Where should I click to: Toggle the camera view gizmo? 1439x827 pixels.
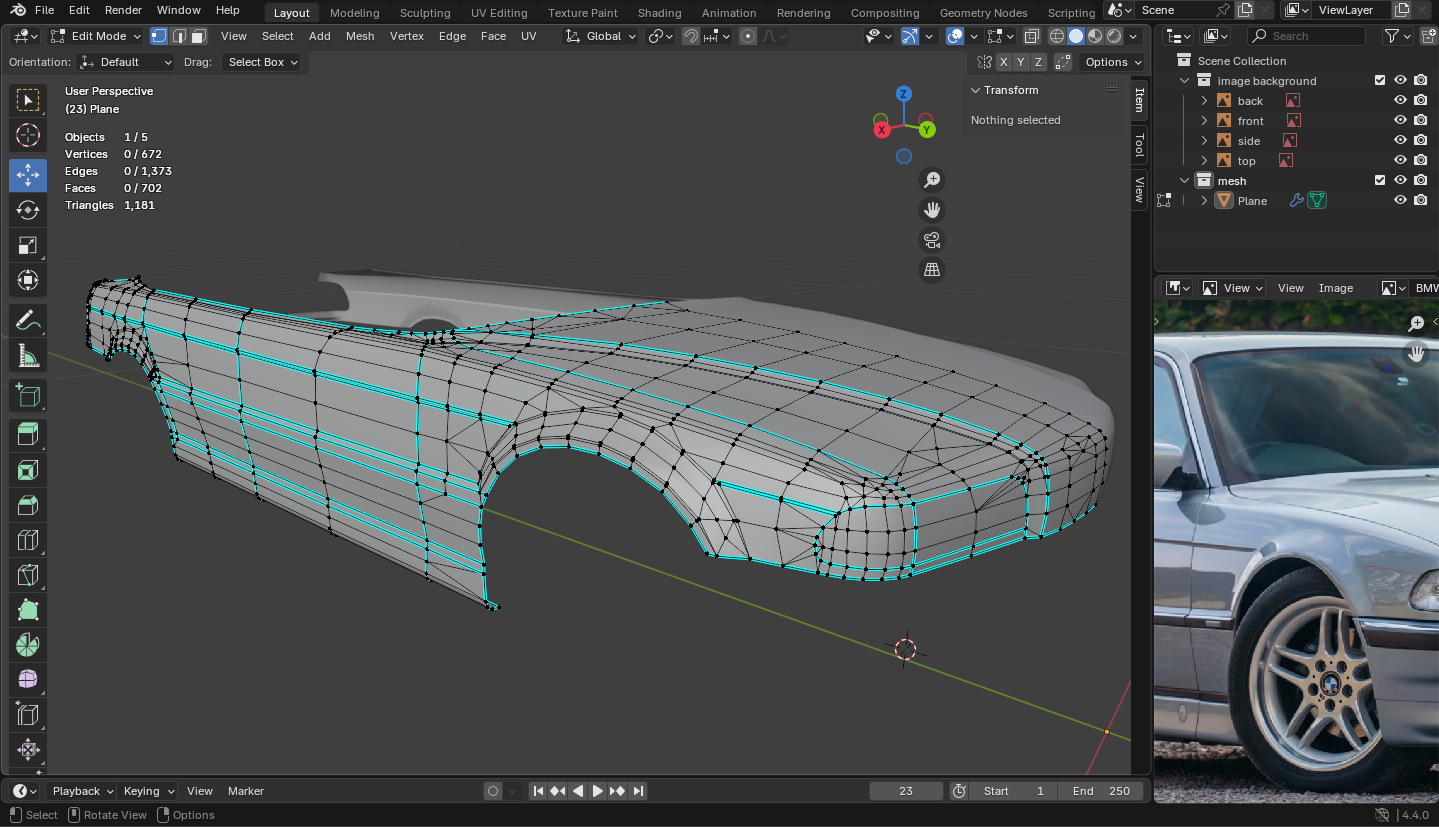click(932, 240)
